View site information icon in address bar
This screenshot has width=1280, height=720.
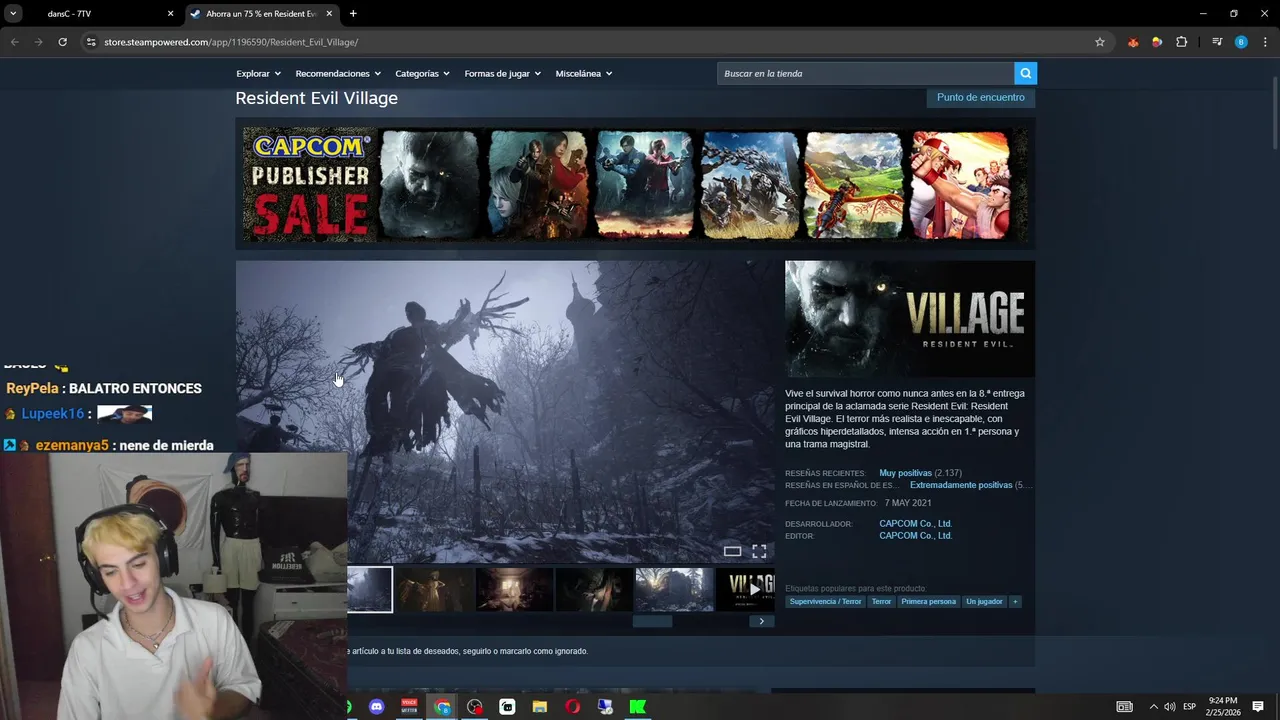pos(91,42)
